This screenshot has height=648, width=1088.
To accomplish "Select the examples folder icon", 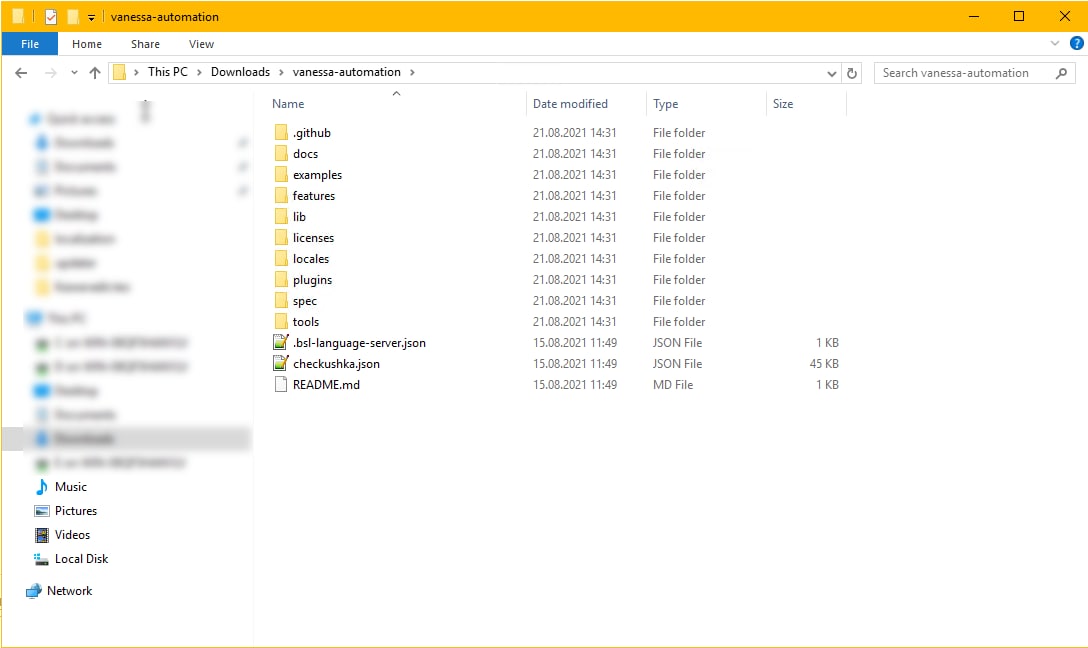I will click(x=281, y=174).
